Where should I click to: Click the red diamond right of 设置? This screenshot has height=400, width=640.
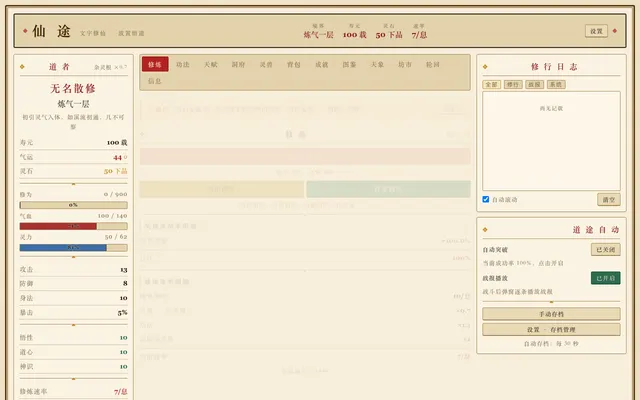pos(615,31)
